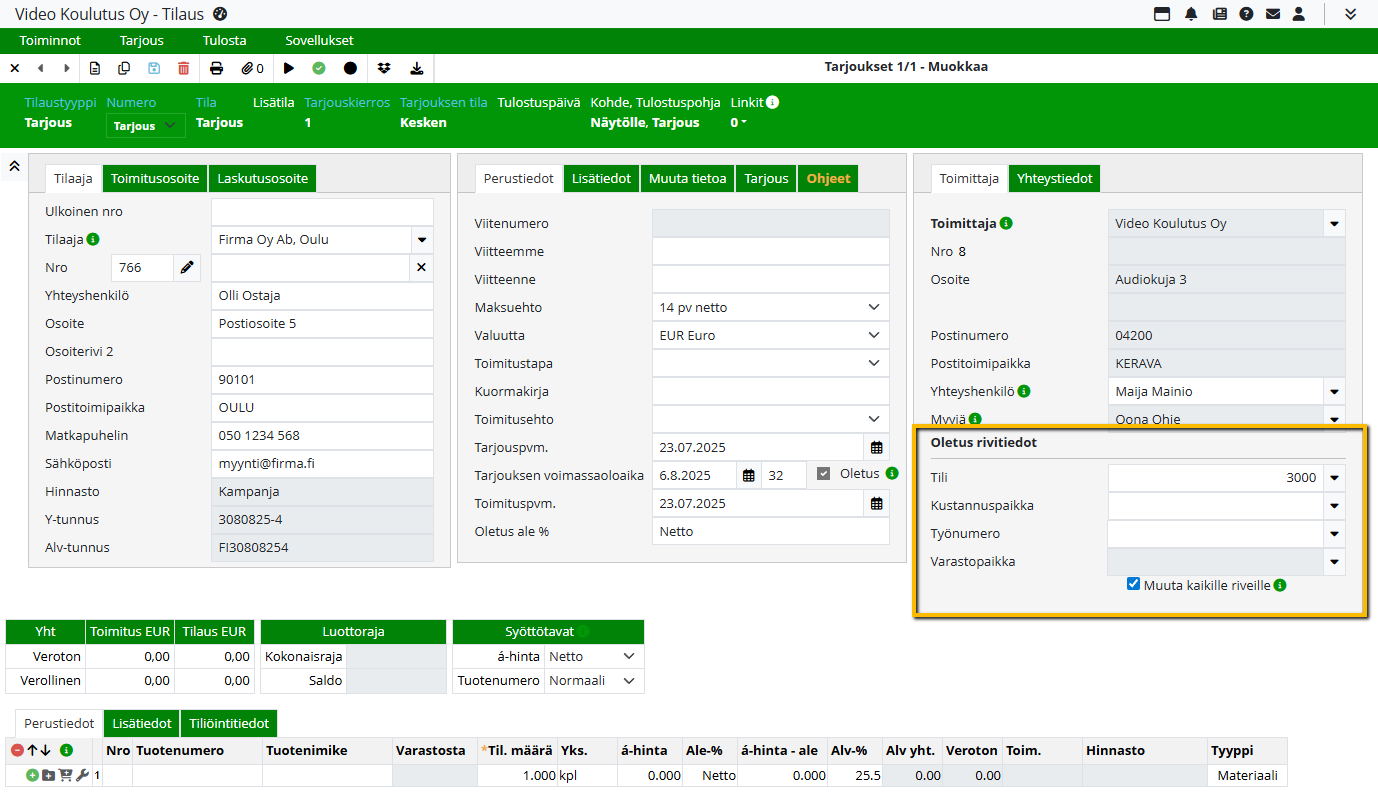Click the notification bell icon
This screenshot has height=809, width=1378.
(1191, 14)
